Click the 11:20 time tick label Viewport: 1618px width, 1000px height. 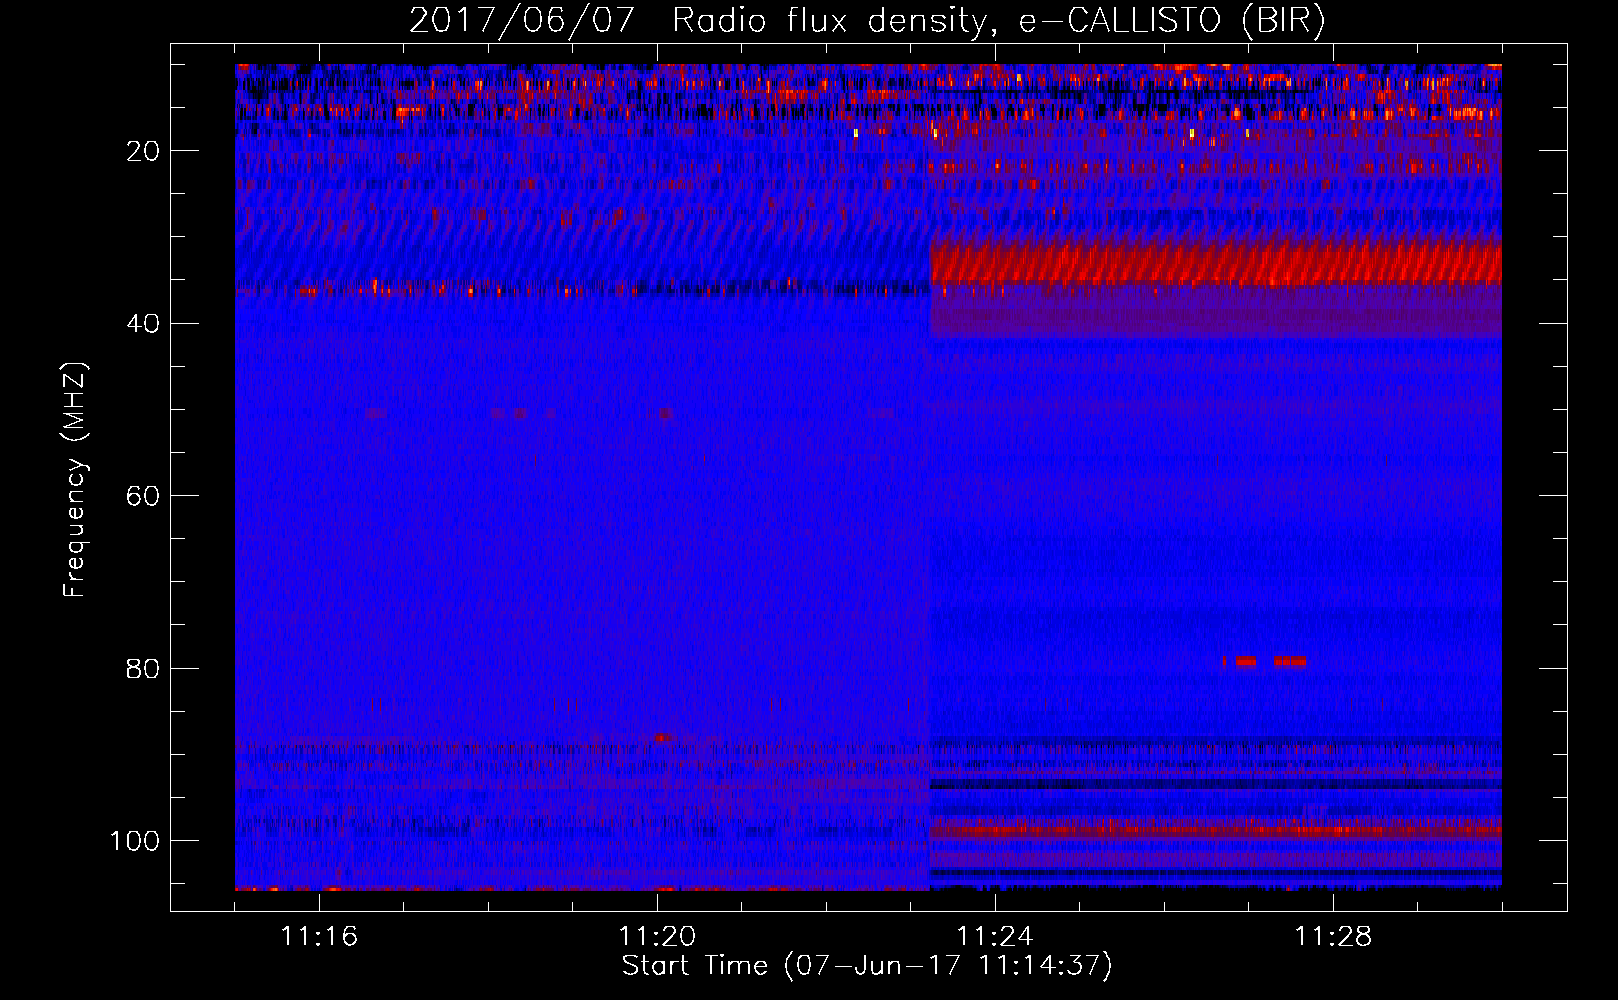point(657,936)
